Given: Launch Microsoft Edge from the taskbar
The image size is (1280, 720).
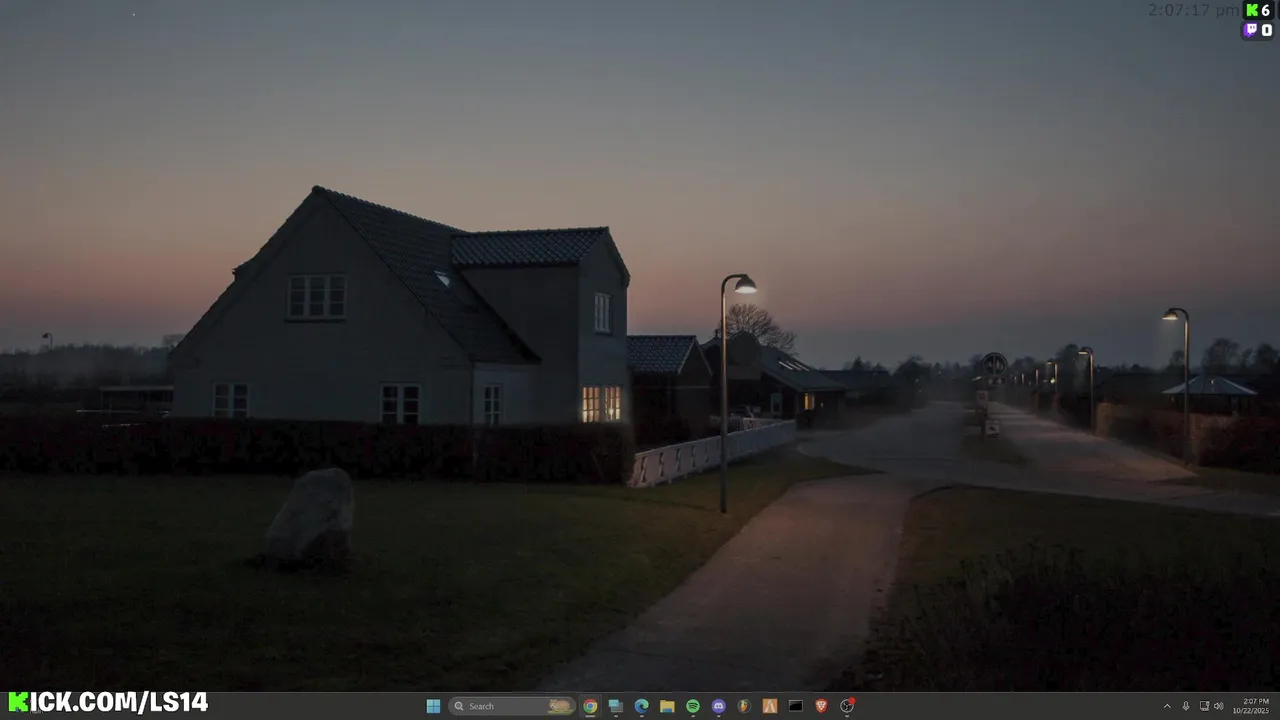Looking at the screenshot, I should (642, 706).
